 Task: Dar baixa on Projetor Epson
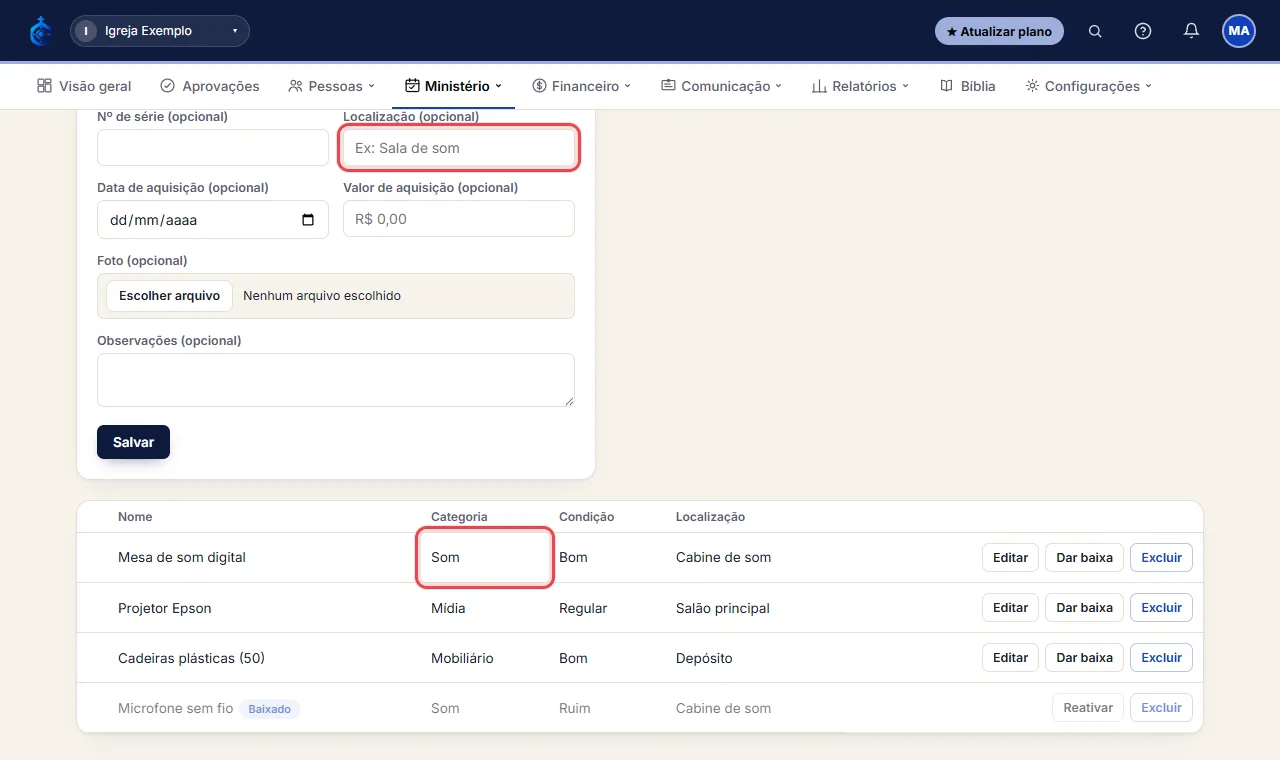(1085, 607)
